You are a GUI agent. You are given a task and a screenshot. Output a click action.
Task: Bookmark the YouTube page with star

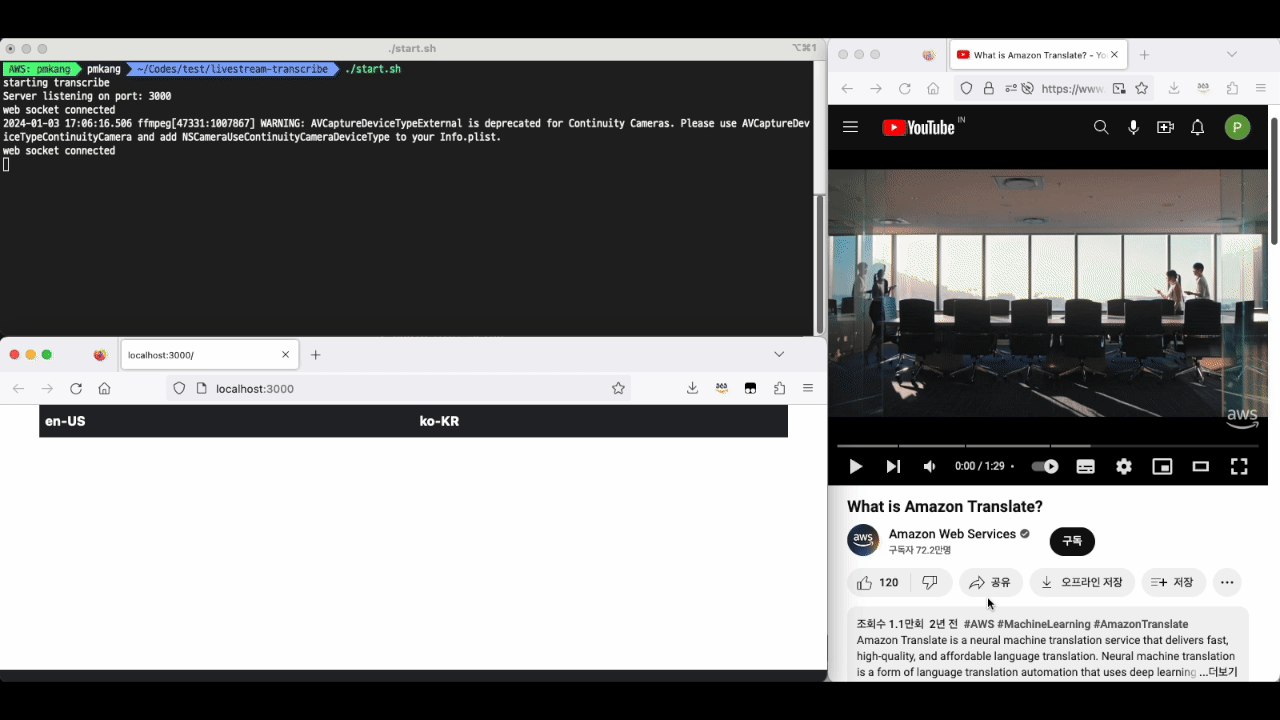(x=1141, y=89)
